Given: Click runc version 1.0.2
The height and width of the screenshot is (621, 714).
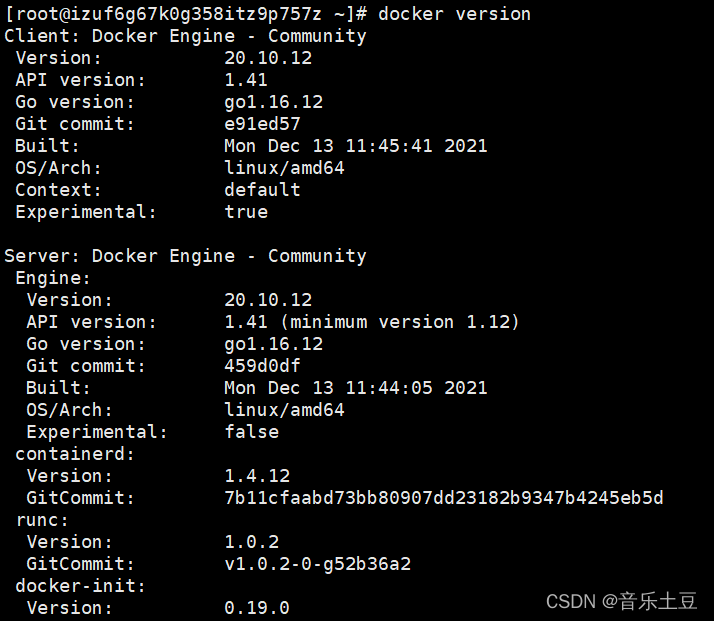Looking at the screenshot, I should pyautogui.click(x=251, y=542).
